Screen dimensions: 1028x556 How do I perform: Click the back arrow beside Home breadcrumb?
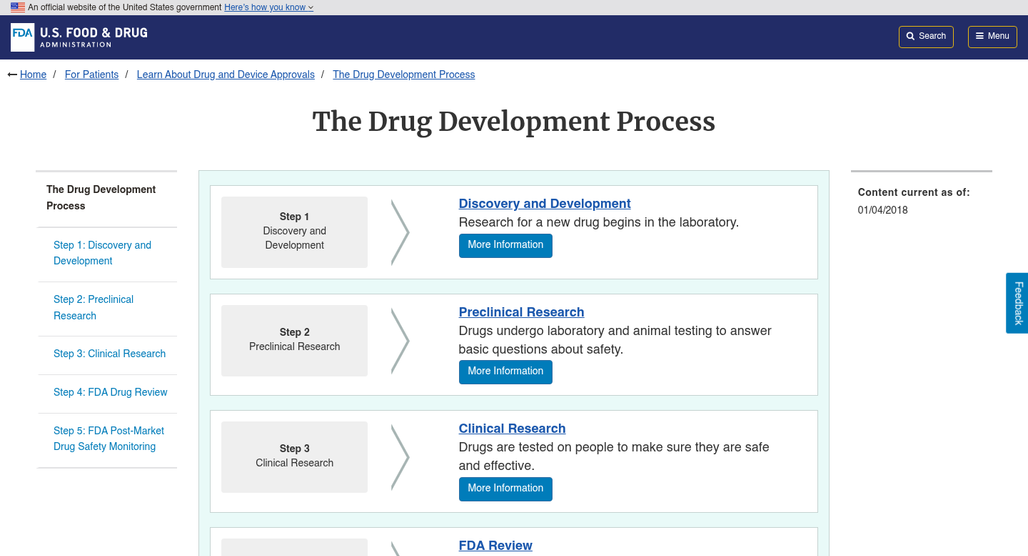point(12,75)
